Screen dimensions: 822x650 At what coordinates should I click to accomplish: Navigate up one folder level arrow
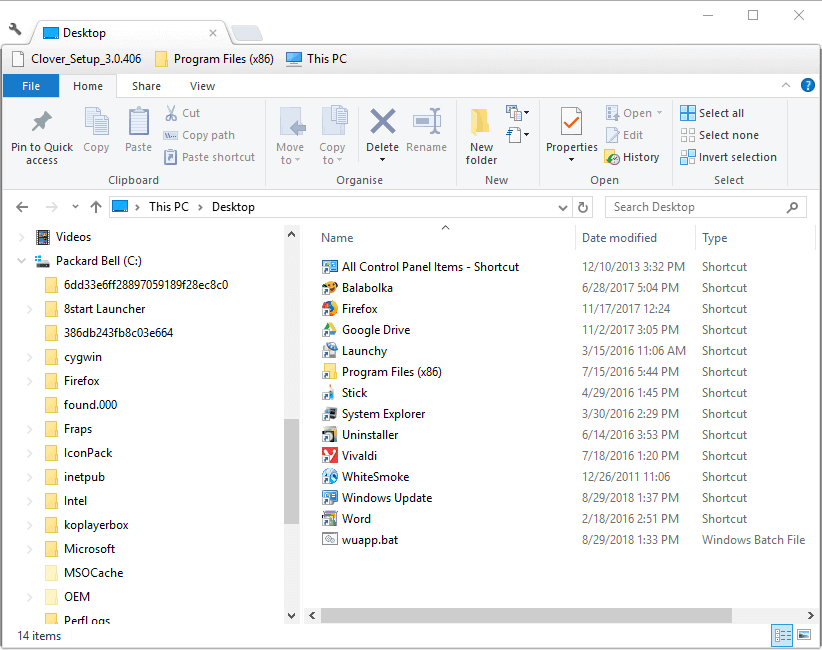coord(96,207)
